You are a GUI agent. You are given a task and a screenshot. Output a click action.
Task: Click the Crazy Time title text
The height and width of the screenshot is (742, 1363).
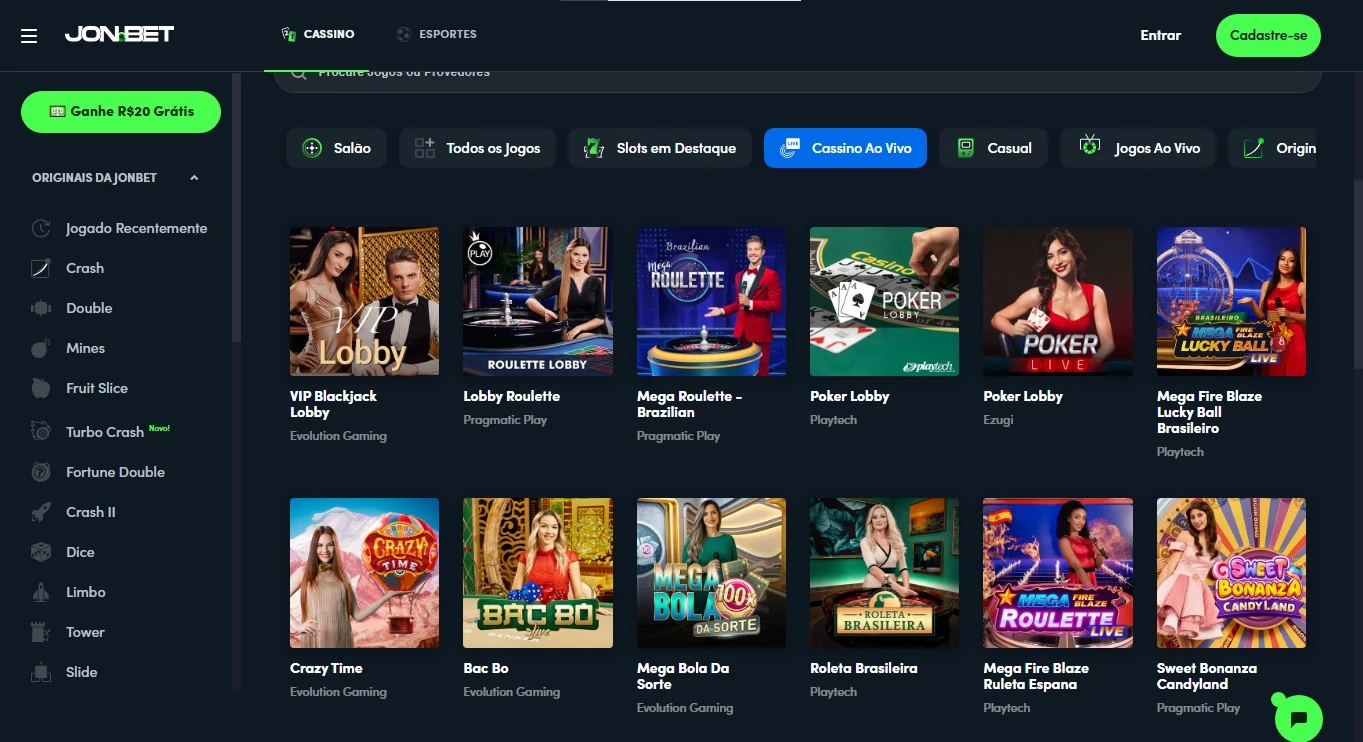326,668
